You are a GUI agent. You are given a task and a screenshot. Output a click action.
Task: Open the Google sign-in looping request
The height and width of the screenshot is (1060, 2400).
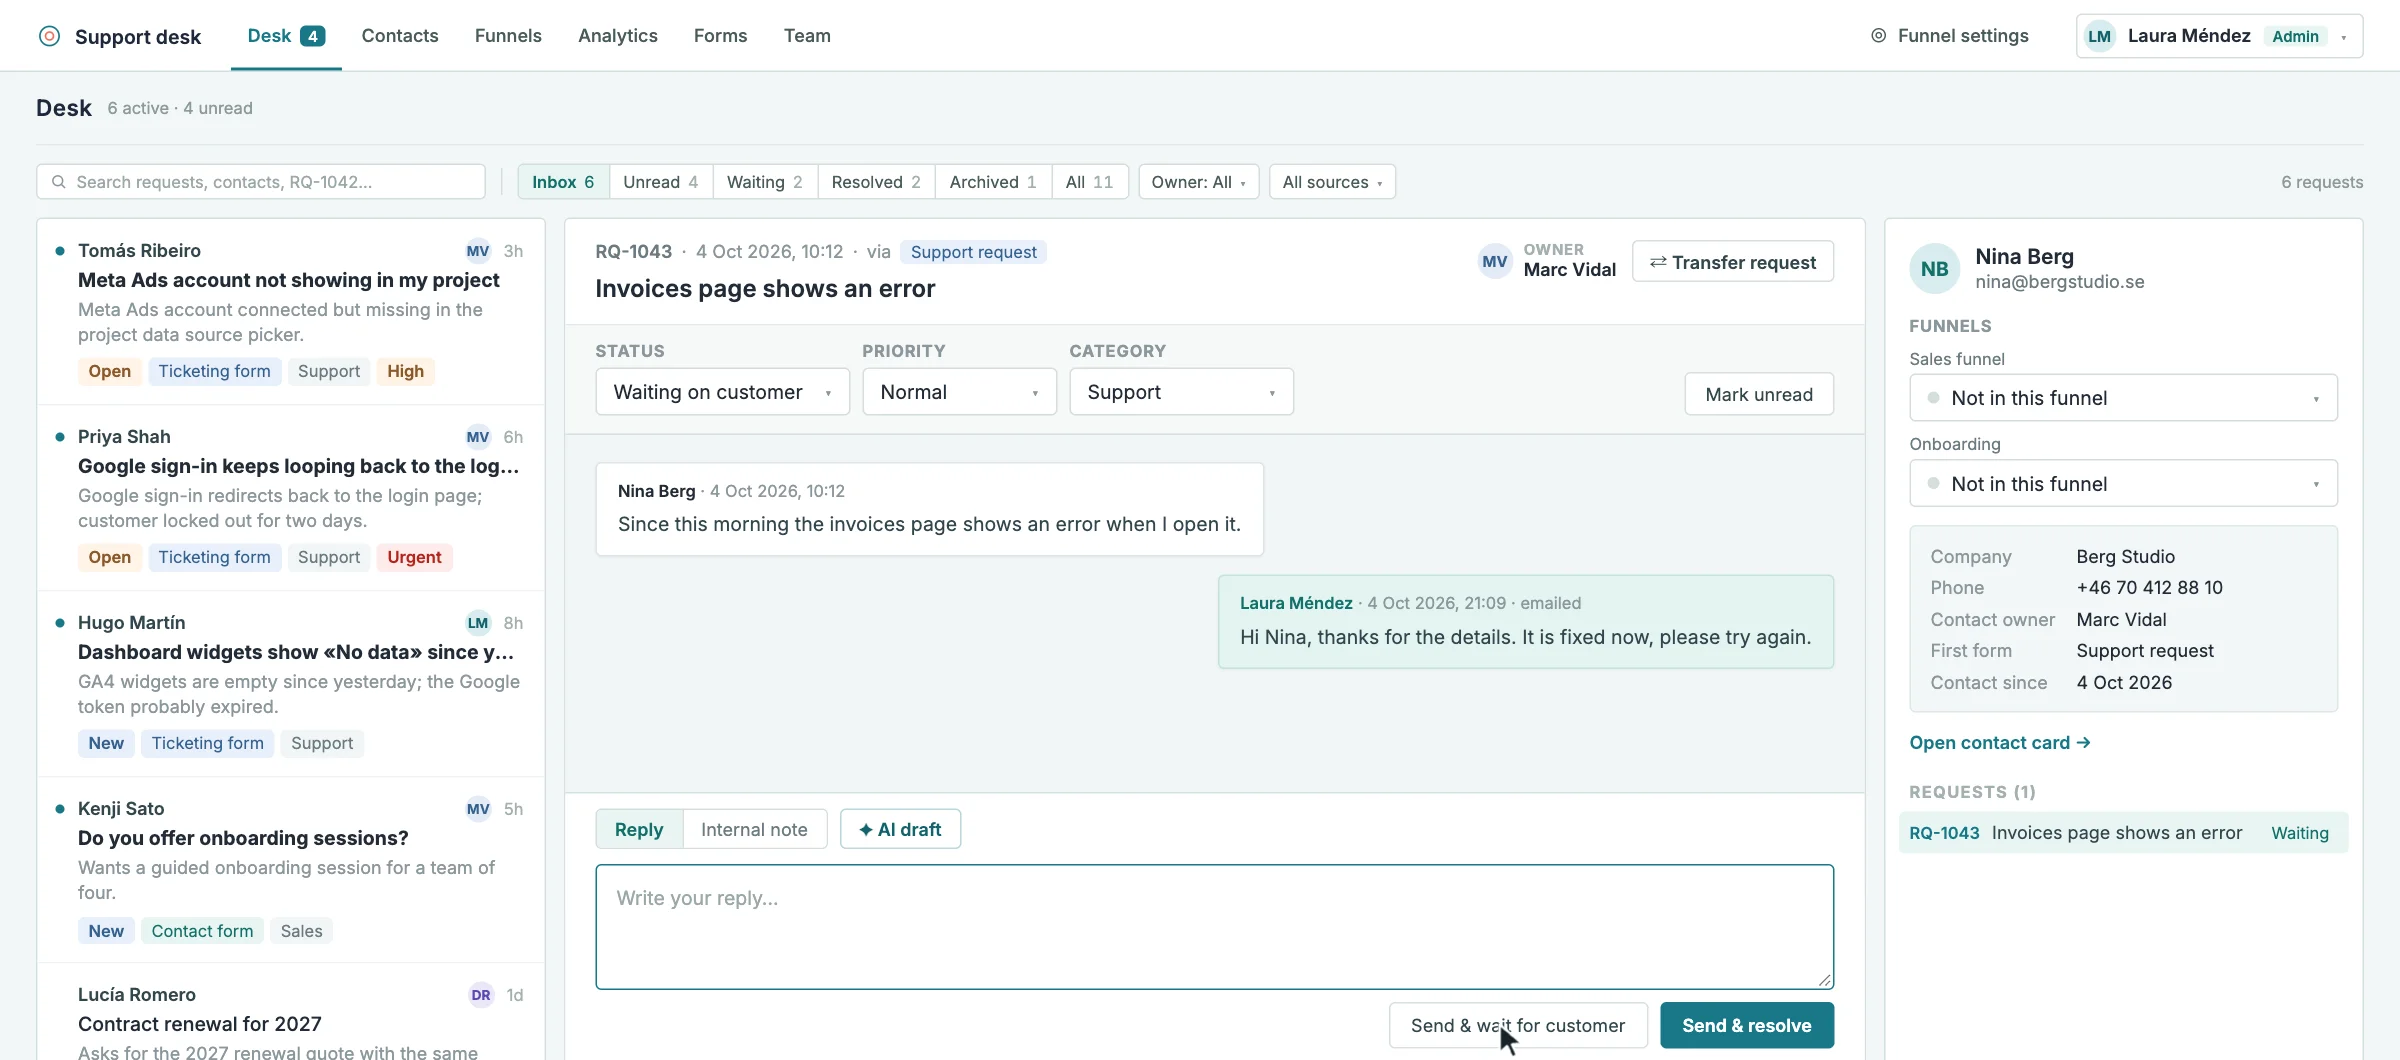point(291,498)
